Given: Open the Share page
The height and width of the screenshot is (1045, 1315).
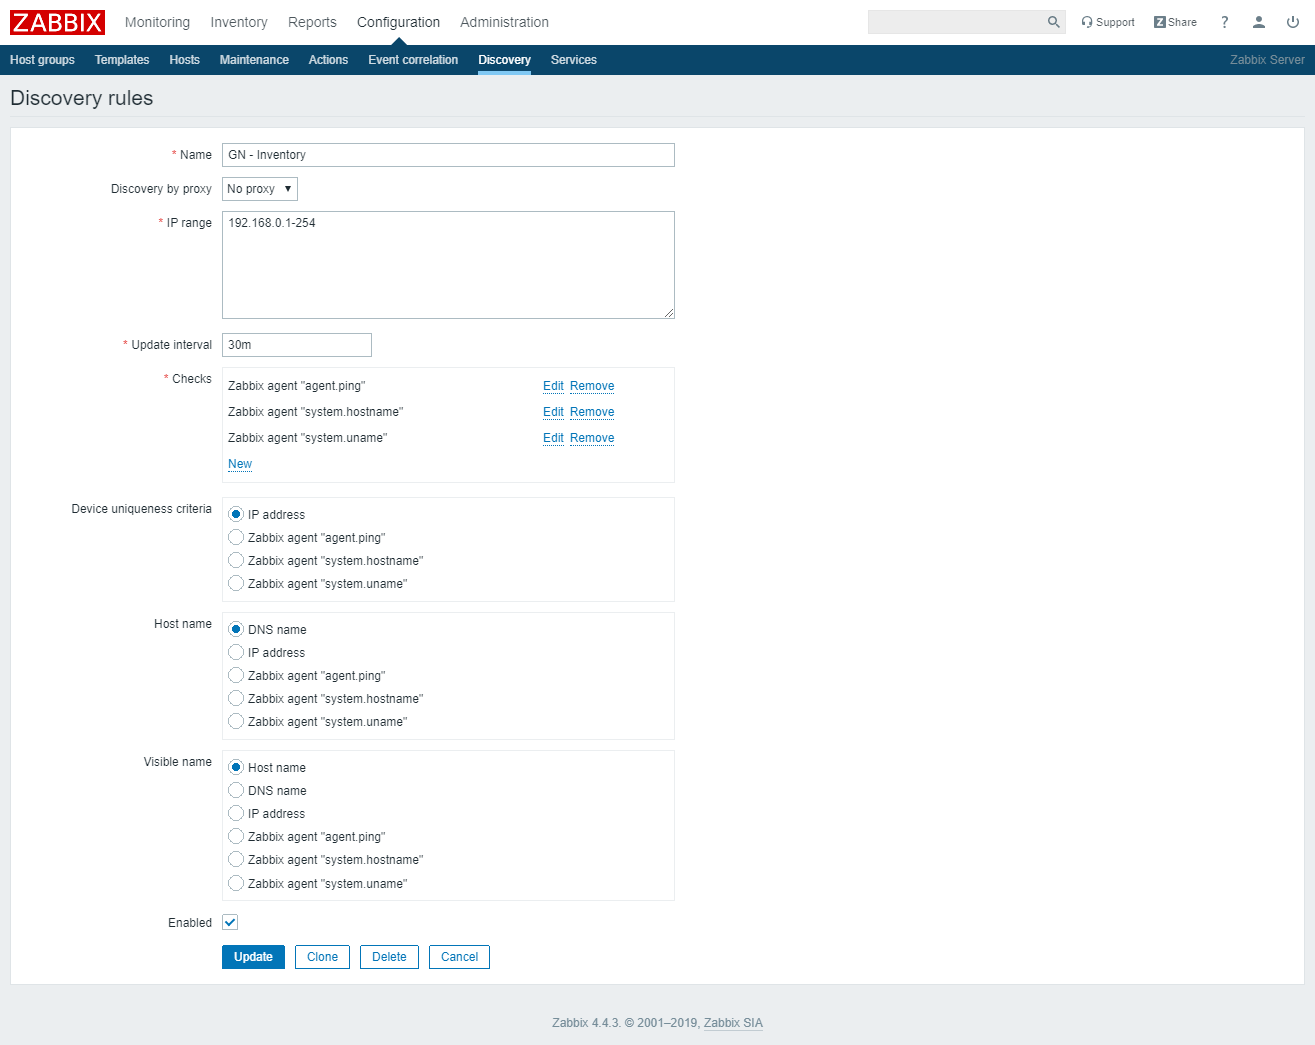Looking at the screenshot, I should point(1175,22).
